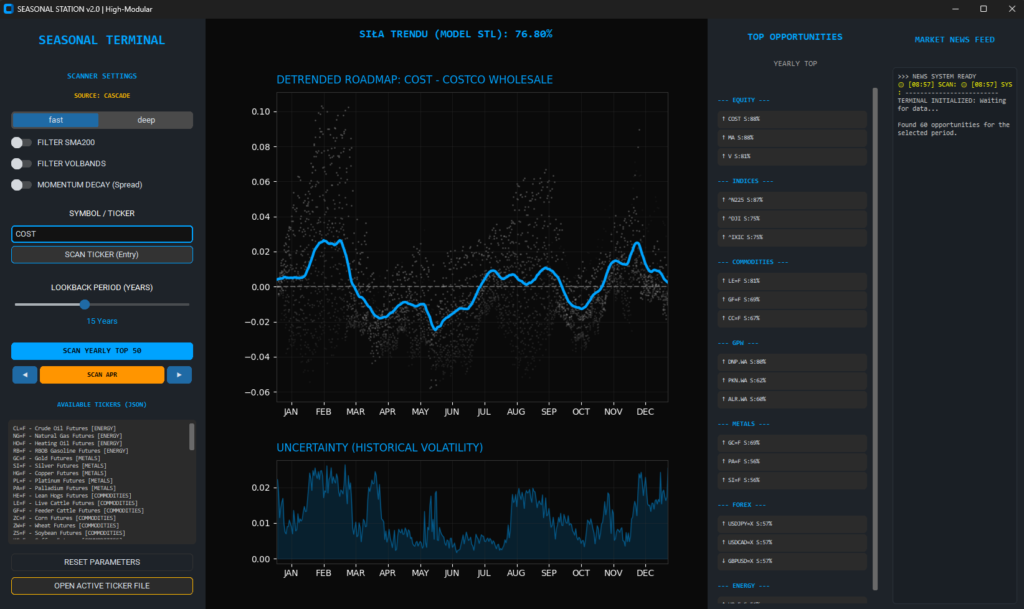Click the next month arrow button
The height and width of the screenshot is (609, 1024).
tap(179, 375)
